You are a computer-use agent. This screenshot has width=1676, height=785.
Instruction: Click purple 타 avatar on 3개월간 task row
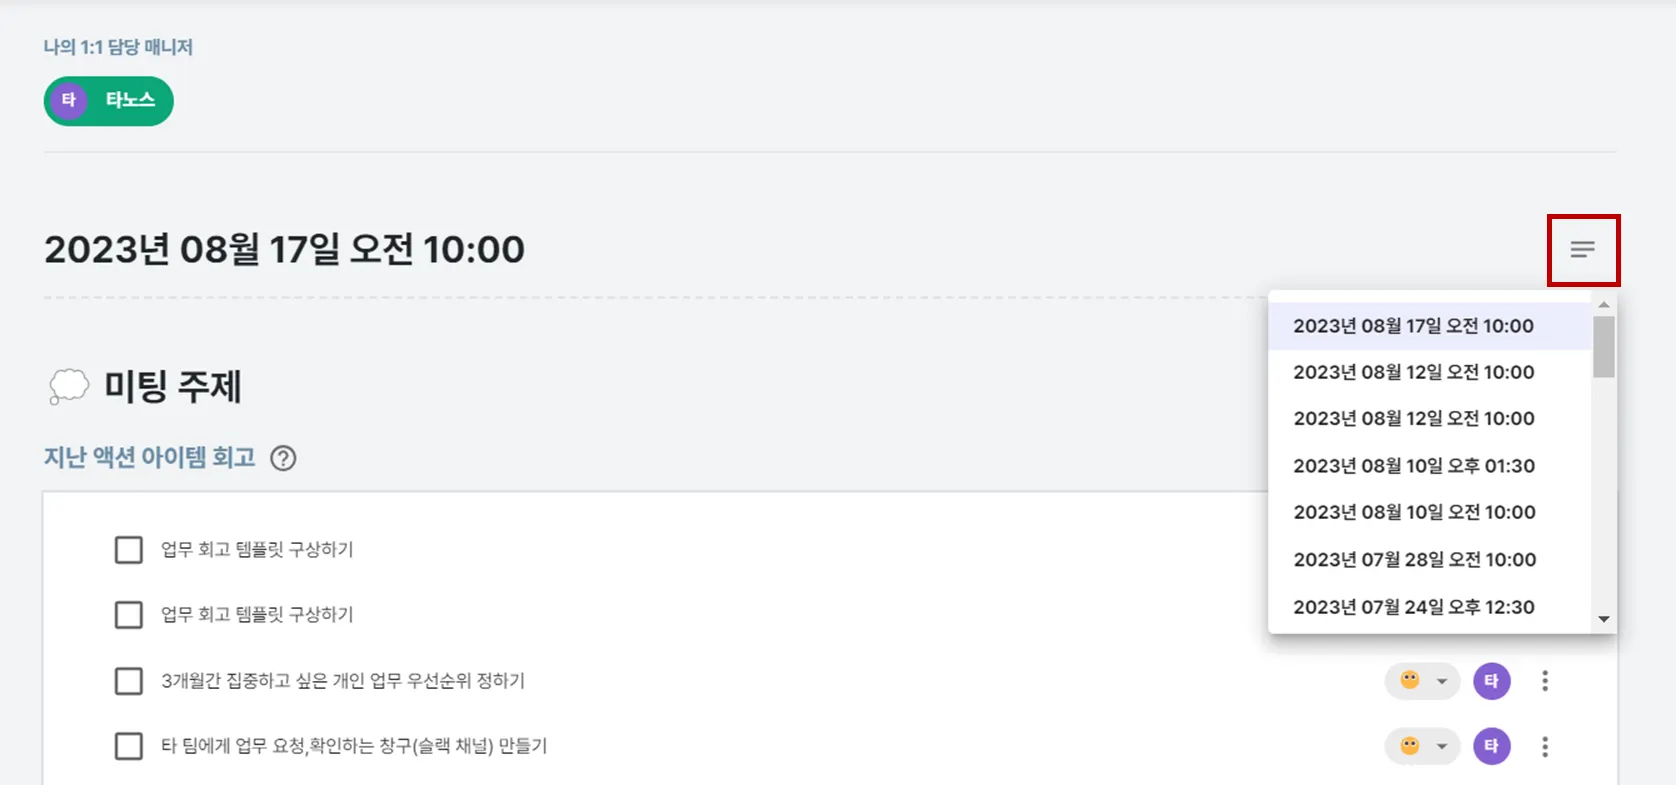(1491, 681)
